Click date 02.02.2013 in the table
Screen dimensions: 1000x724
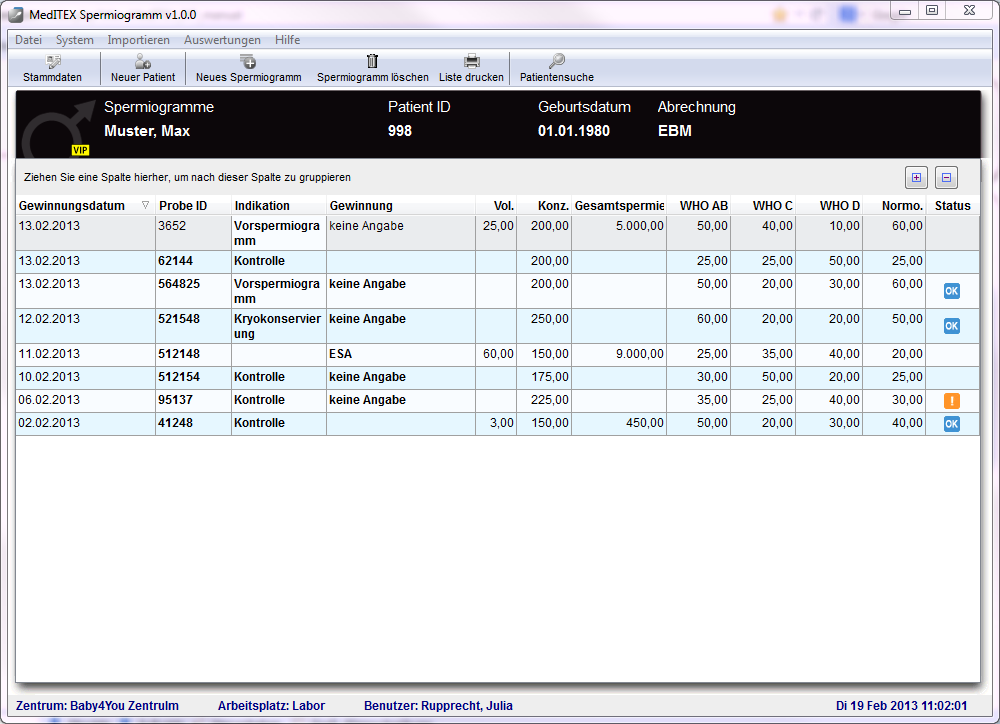(x=49, y=423)
